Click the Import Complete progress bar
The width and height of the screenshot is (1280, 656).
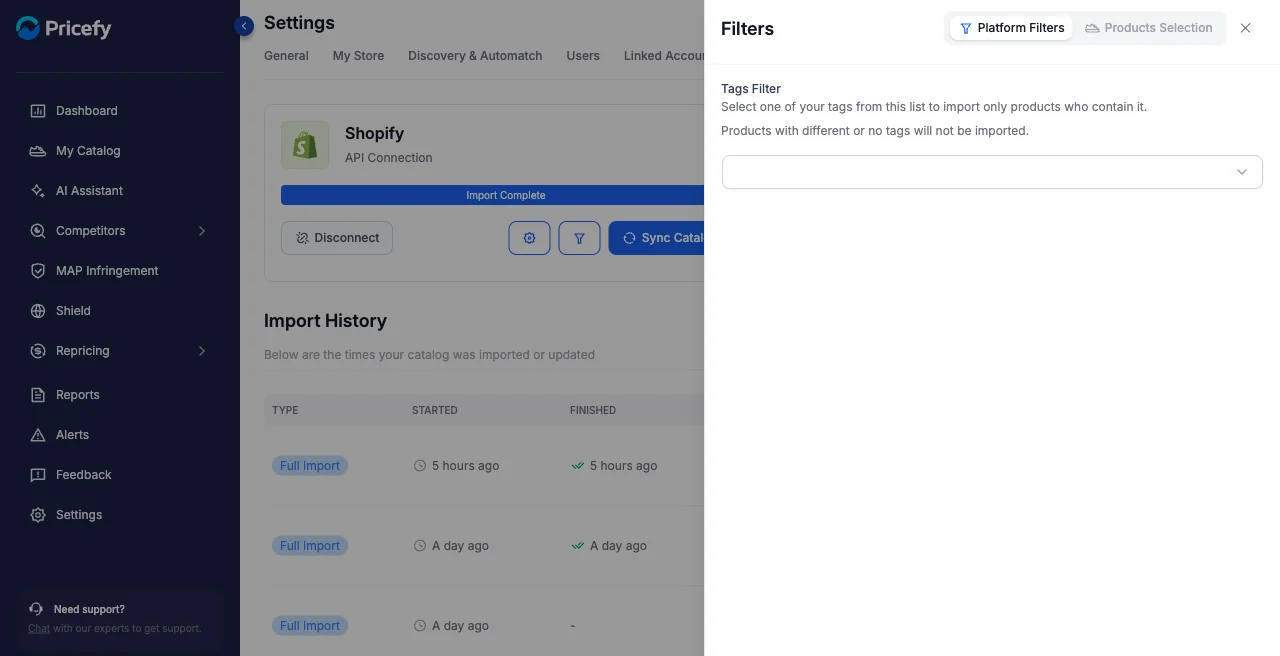coord(493,195)
